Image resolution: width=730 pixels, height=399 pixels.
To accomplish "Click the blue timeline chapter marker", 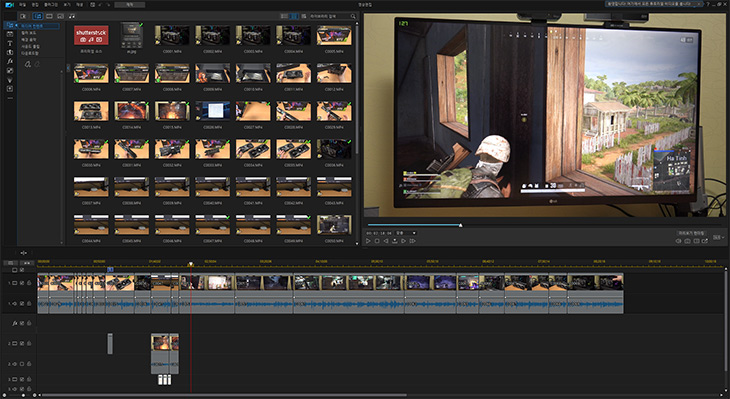I will (x=110, y=270).
